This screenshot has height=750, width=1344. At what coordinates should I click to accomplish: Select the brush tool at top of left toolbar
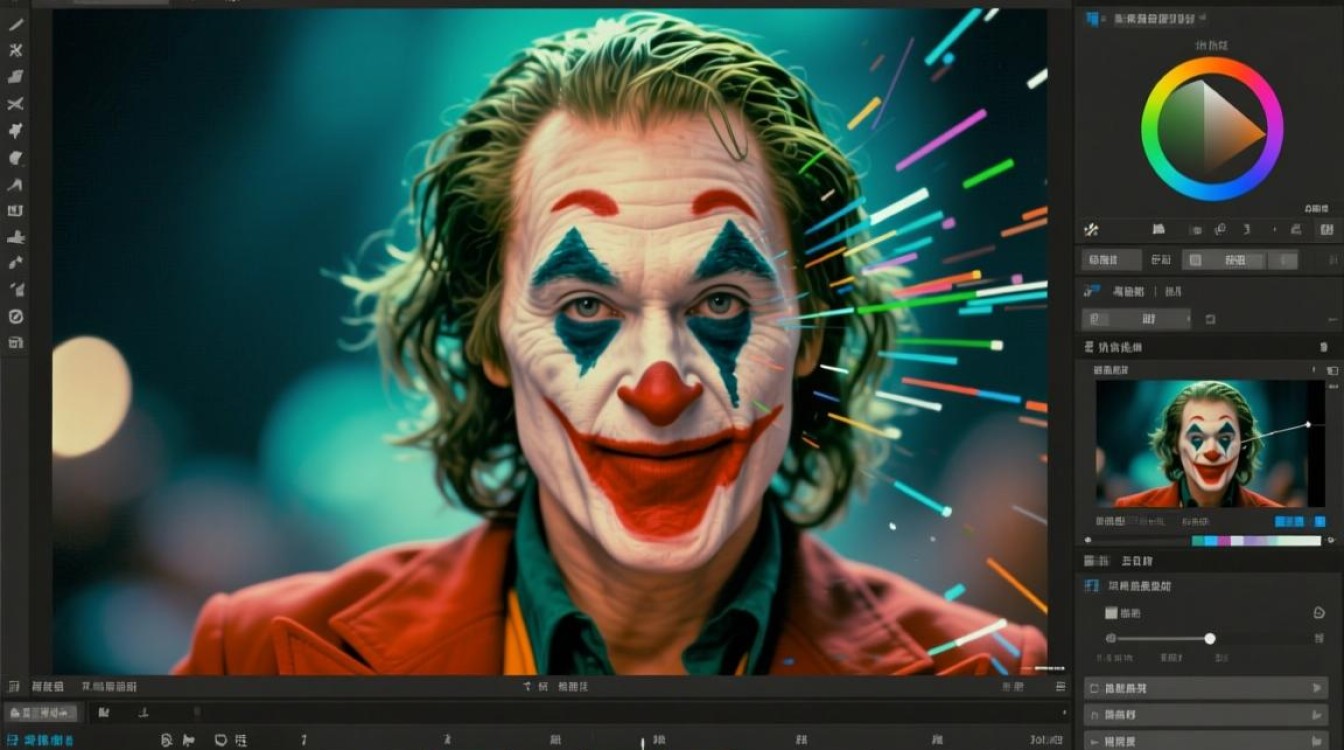[16, 25]
